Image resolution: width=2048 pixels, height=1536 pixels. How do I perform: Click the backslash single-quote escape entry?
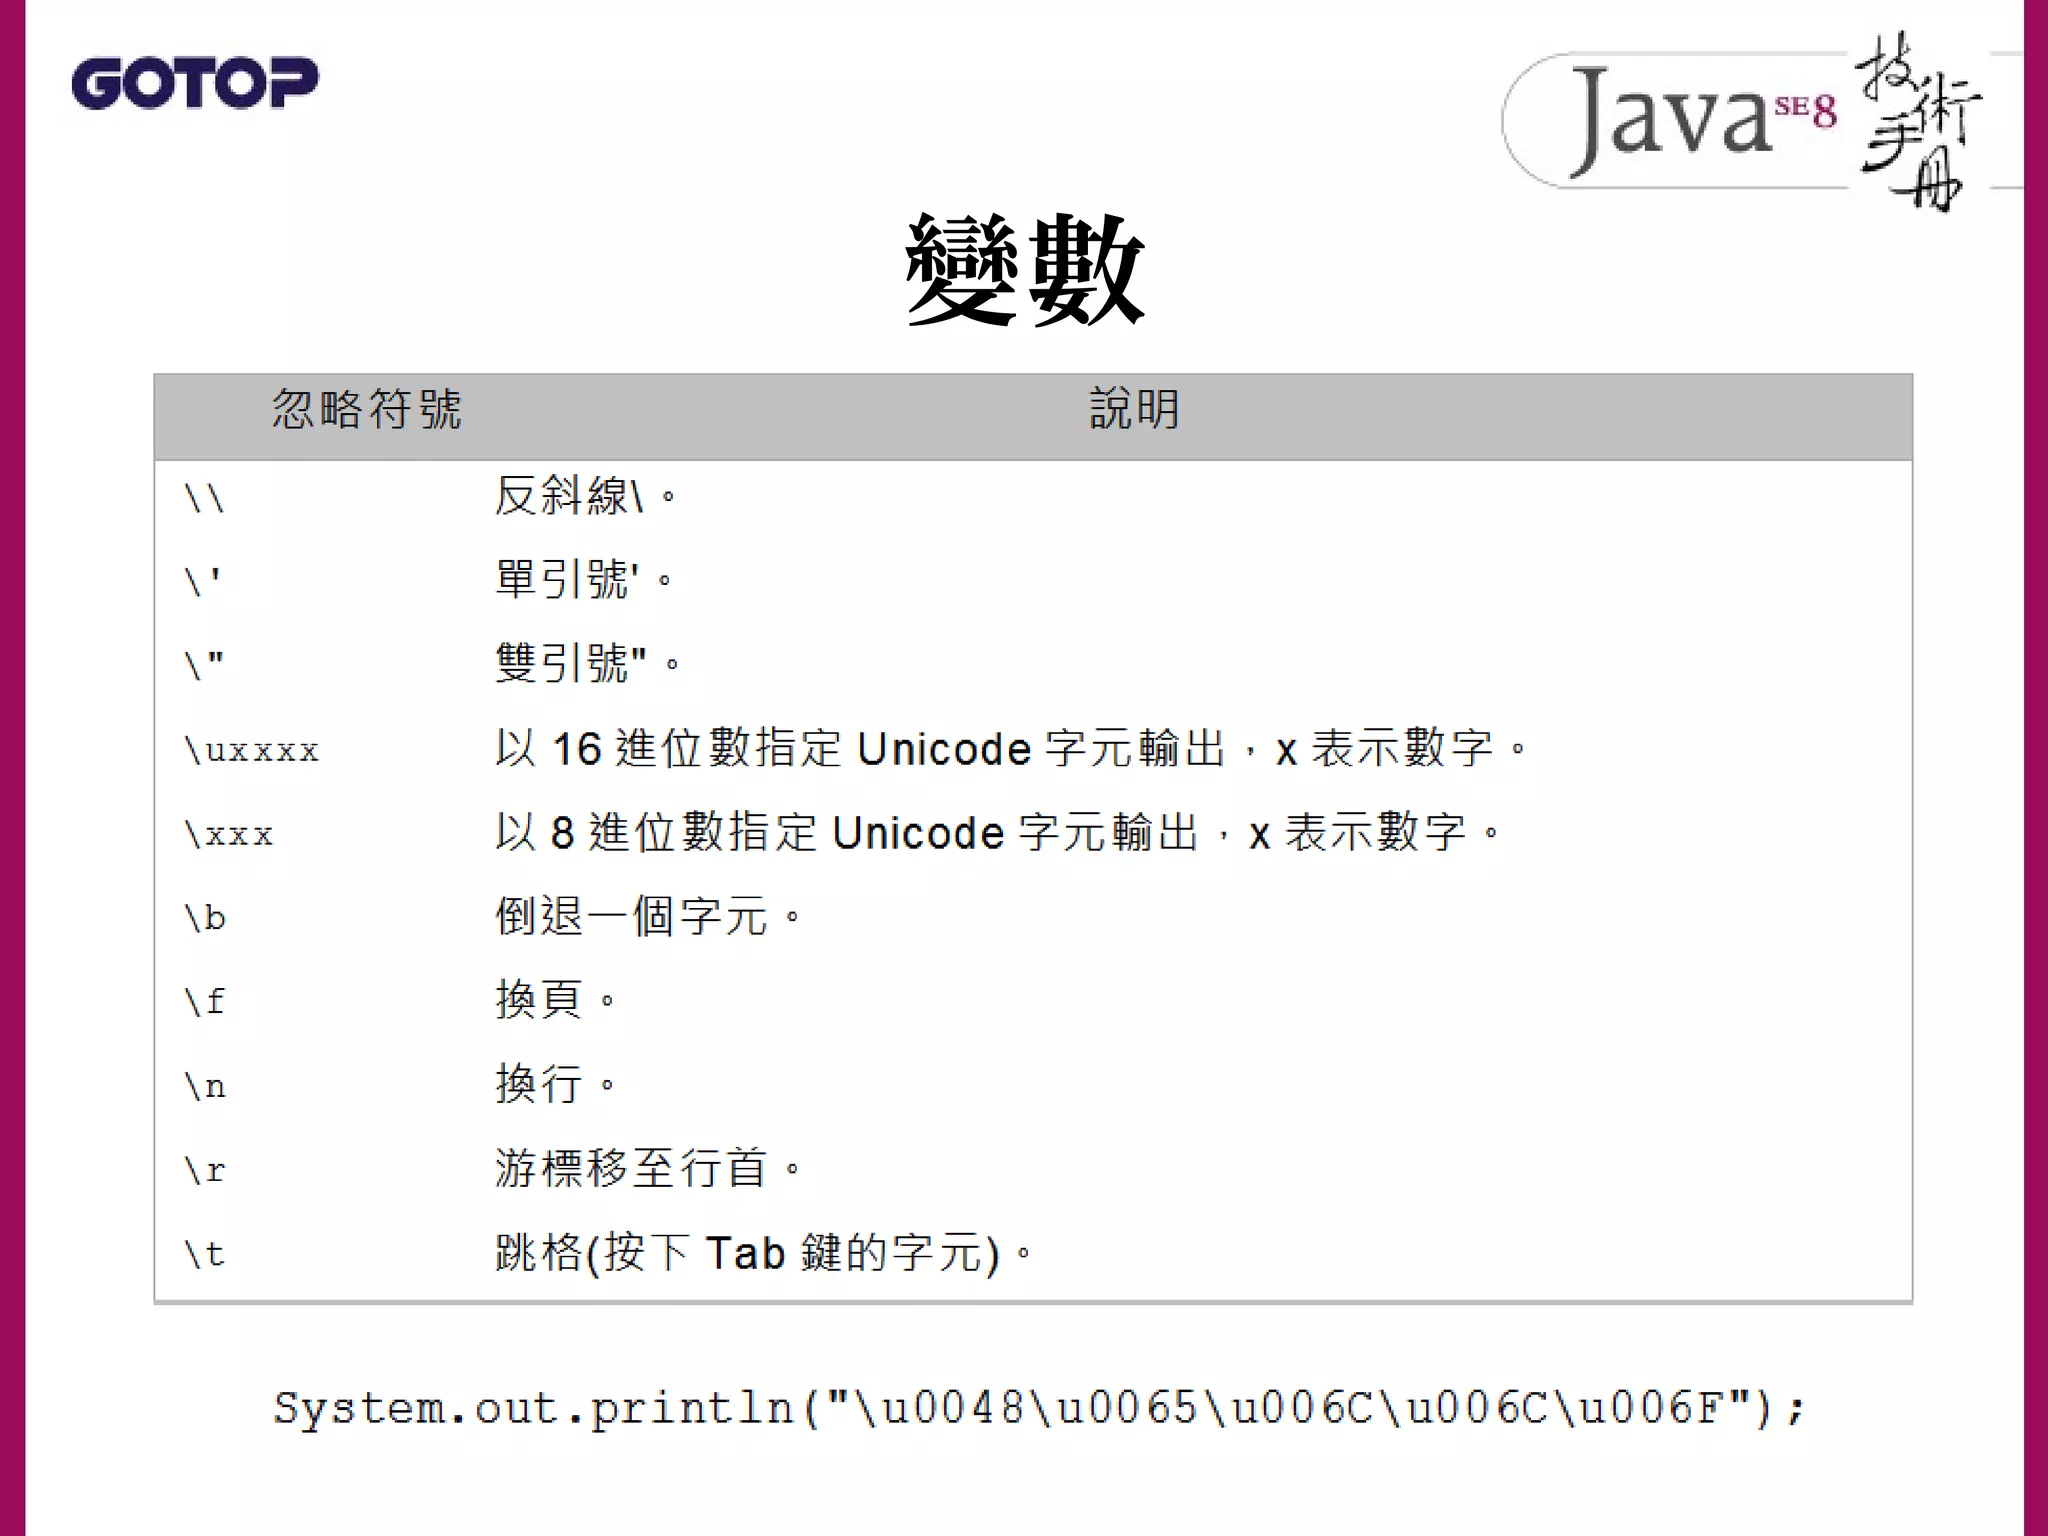click(x=203, y=581)
